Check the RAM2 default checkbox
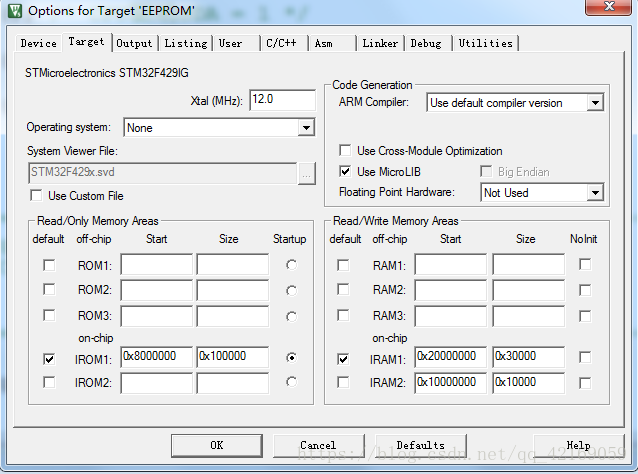638x474 pixels. tap(343, 289)
